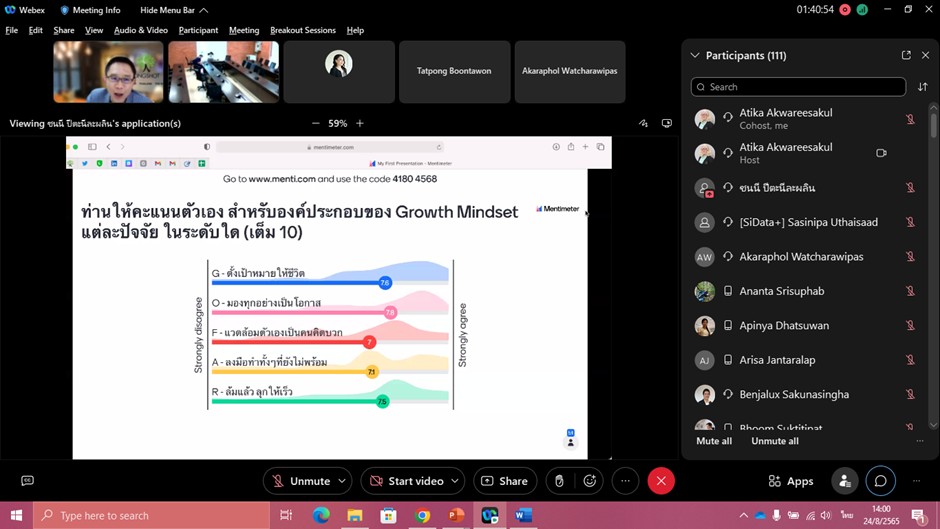Open the chat panel
The height and width of the screenshot is (529, 940).
coord(880,481)
